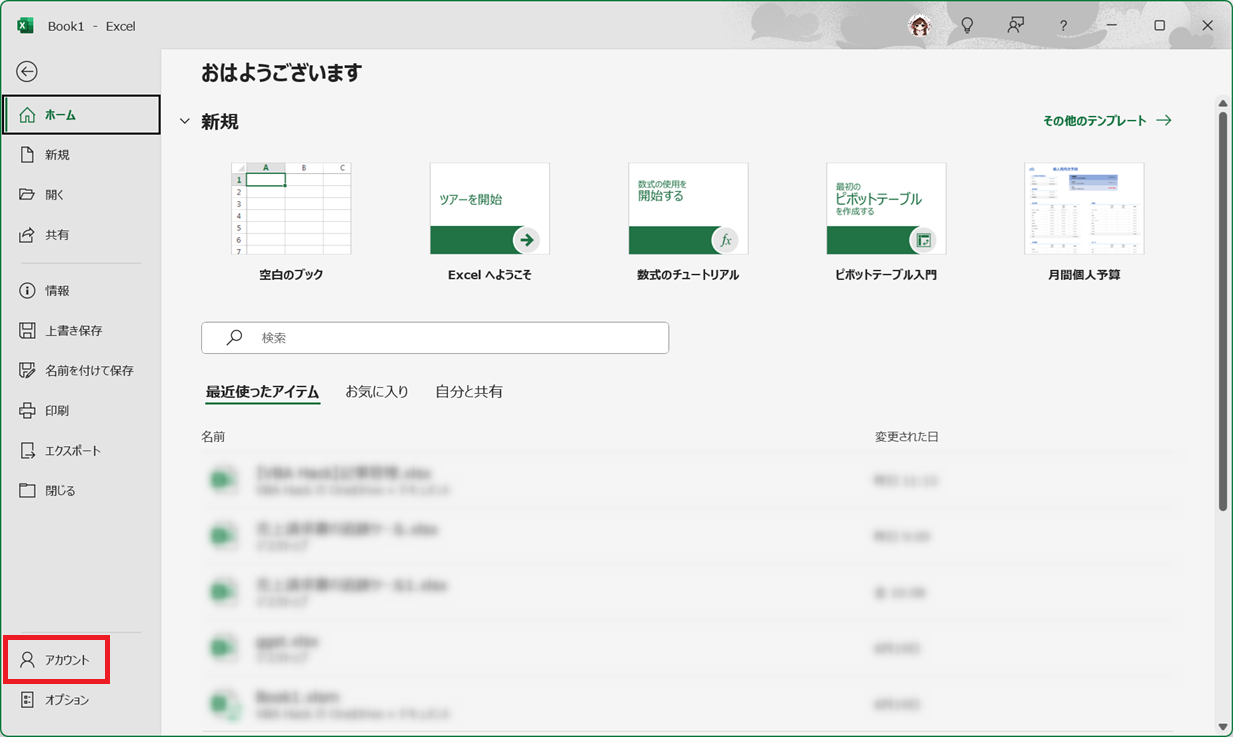Click the vertical scrollbar thumb
This screenshot has height=737, width=1233.
tap(1223, 311)
